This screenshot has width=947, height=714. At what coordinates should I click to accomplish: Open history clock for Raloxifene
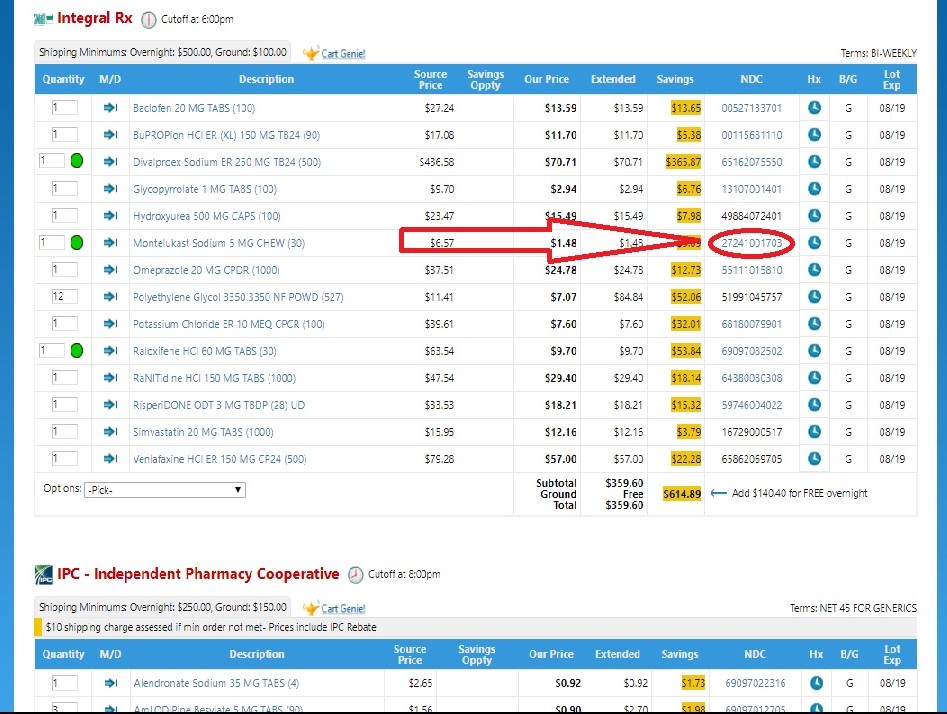[815, 350]
